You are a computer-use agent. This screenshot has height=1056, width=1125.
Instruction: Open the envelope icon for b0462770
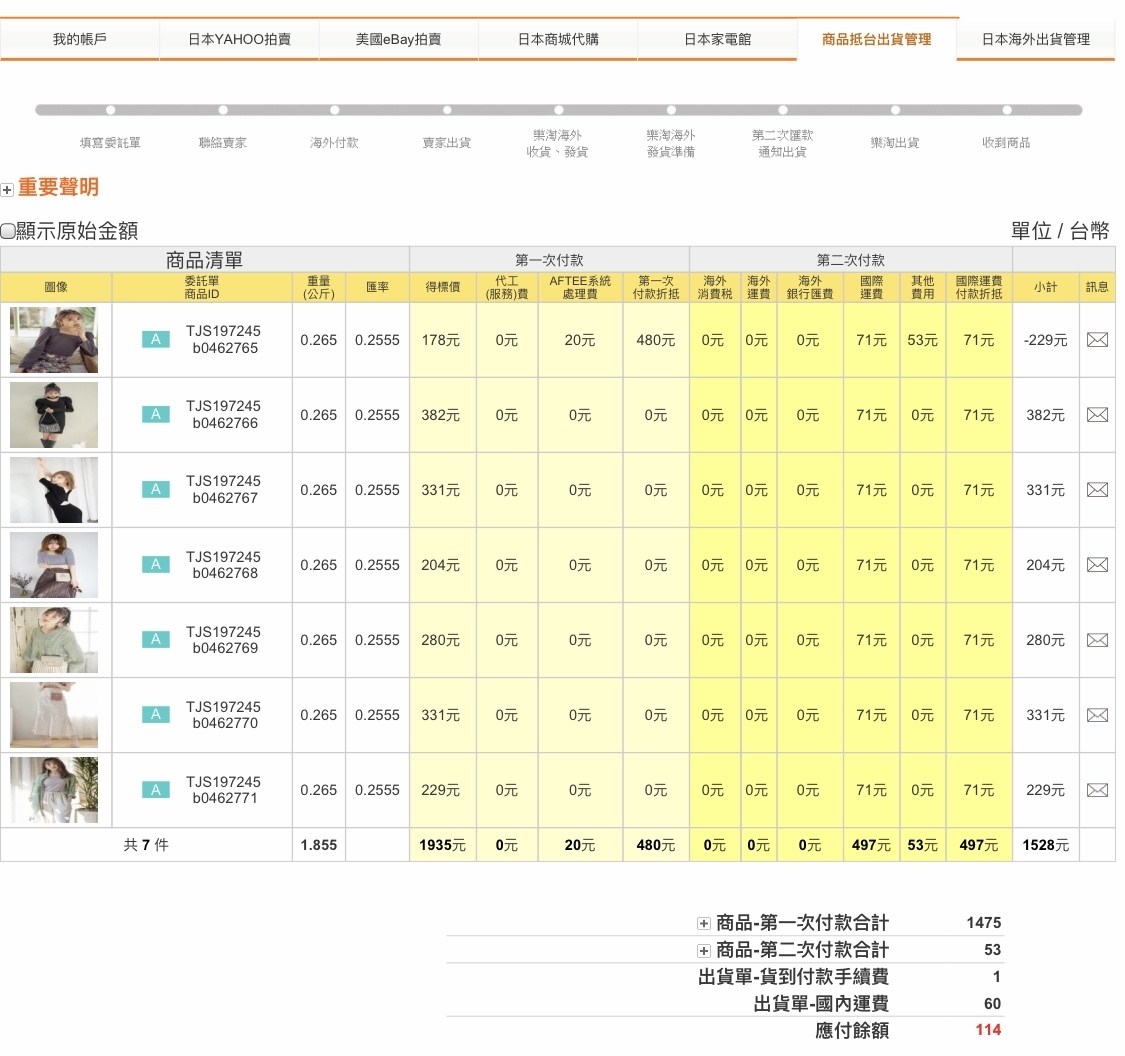1096,715
